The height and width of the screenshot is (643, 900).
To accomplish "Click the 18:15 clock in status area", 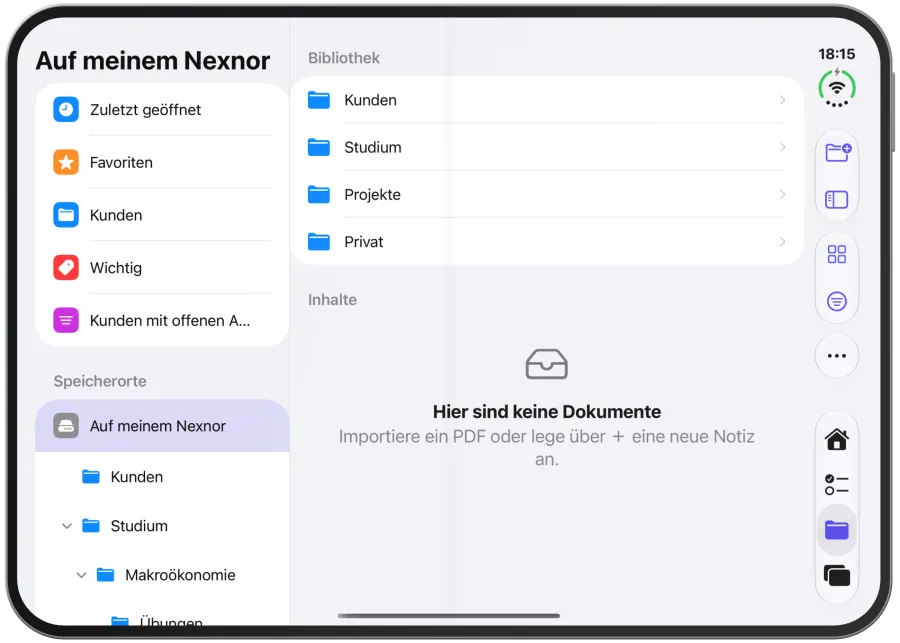I will point(836,54).
